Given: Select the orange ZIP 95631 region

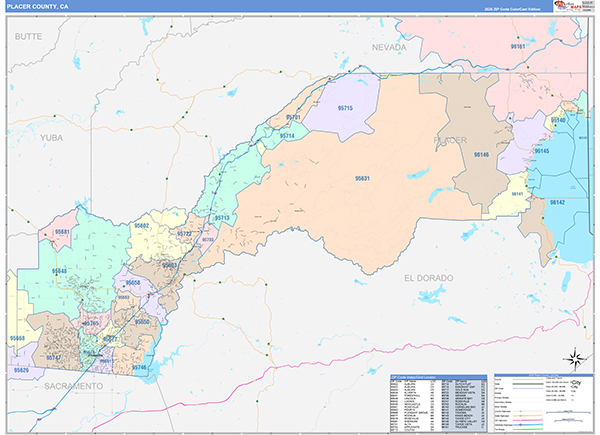Looking at the screenshot, I should coord(362,177).
